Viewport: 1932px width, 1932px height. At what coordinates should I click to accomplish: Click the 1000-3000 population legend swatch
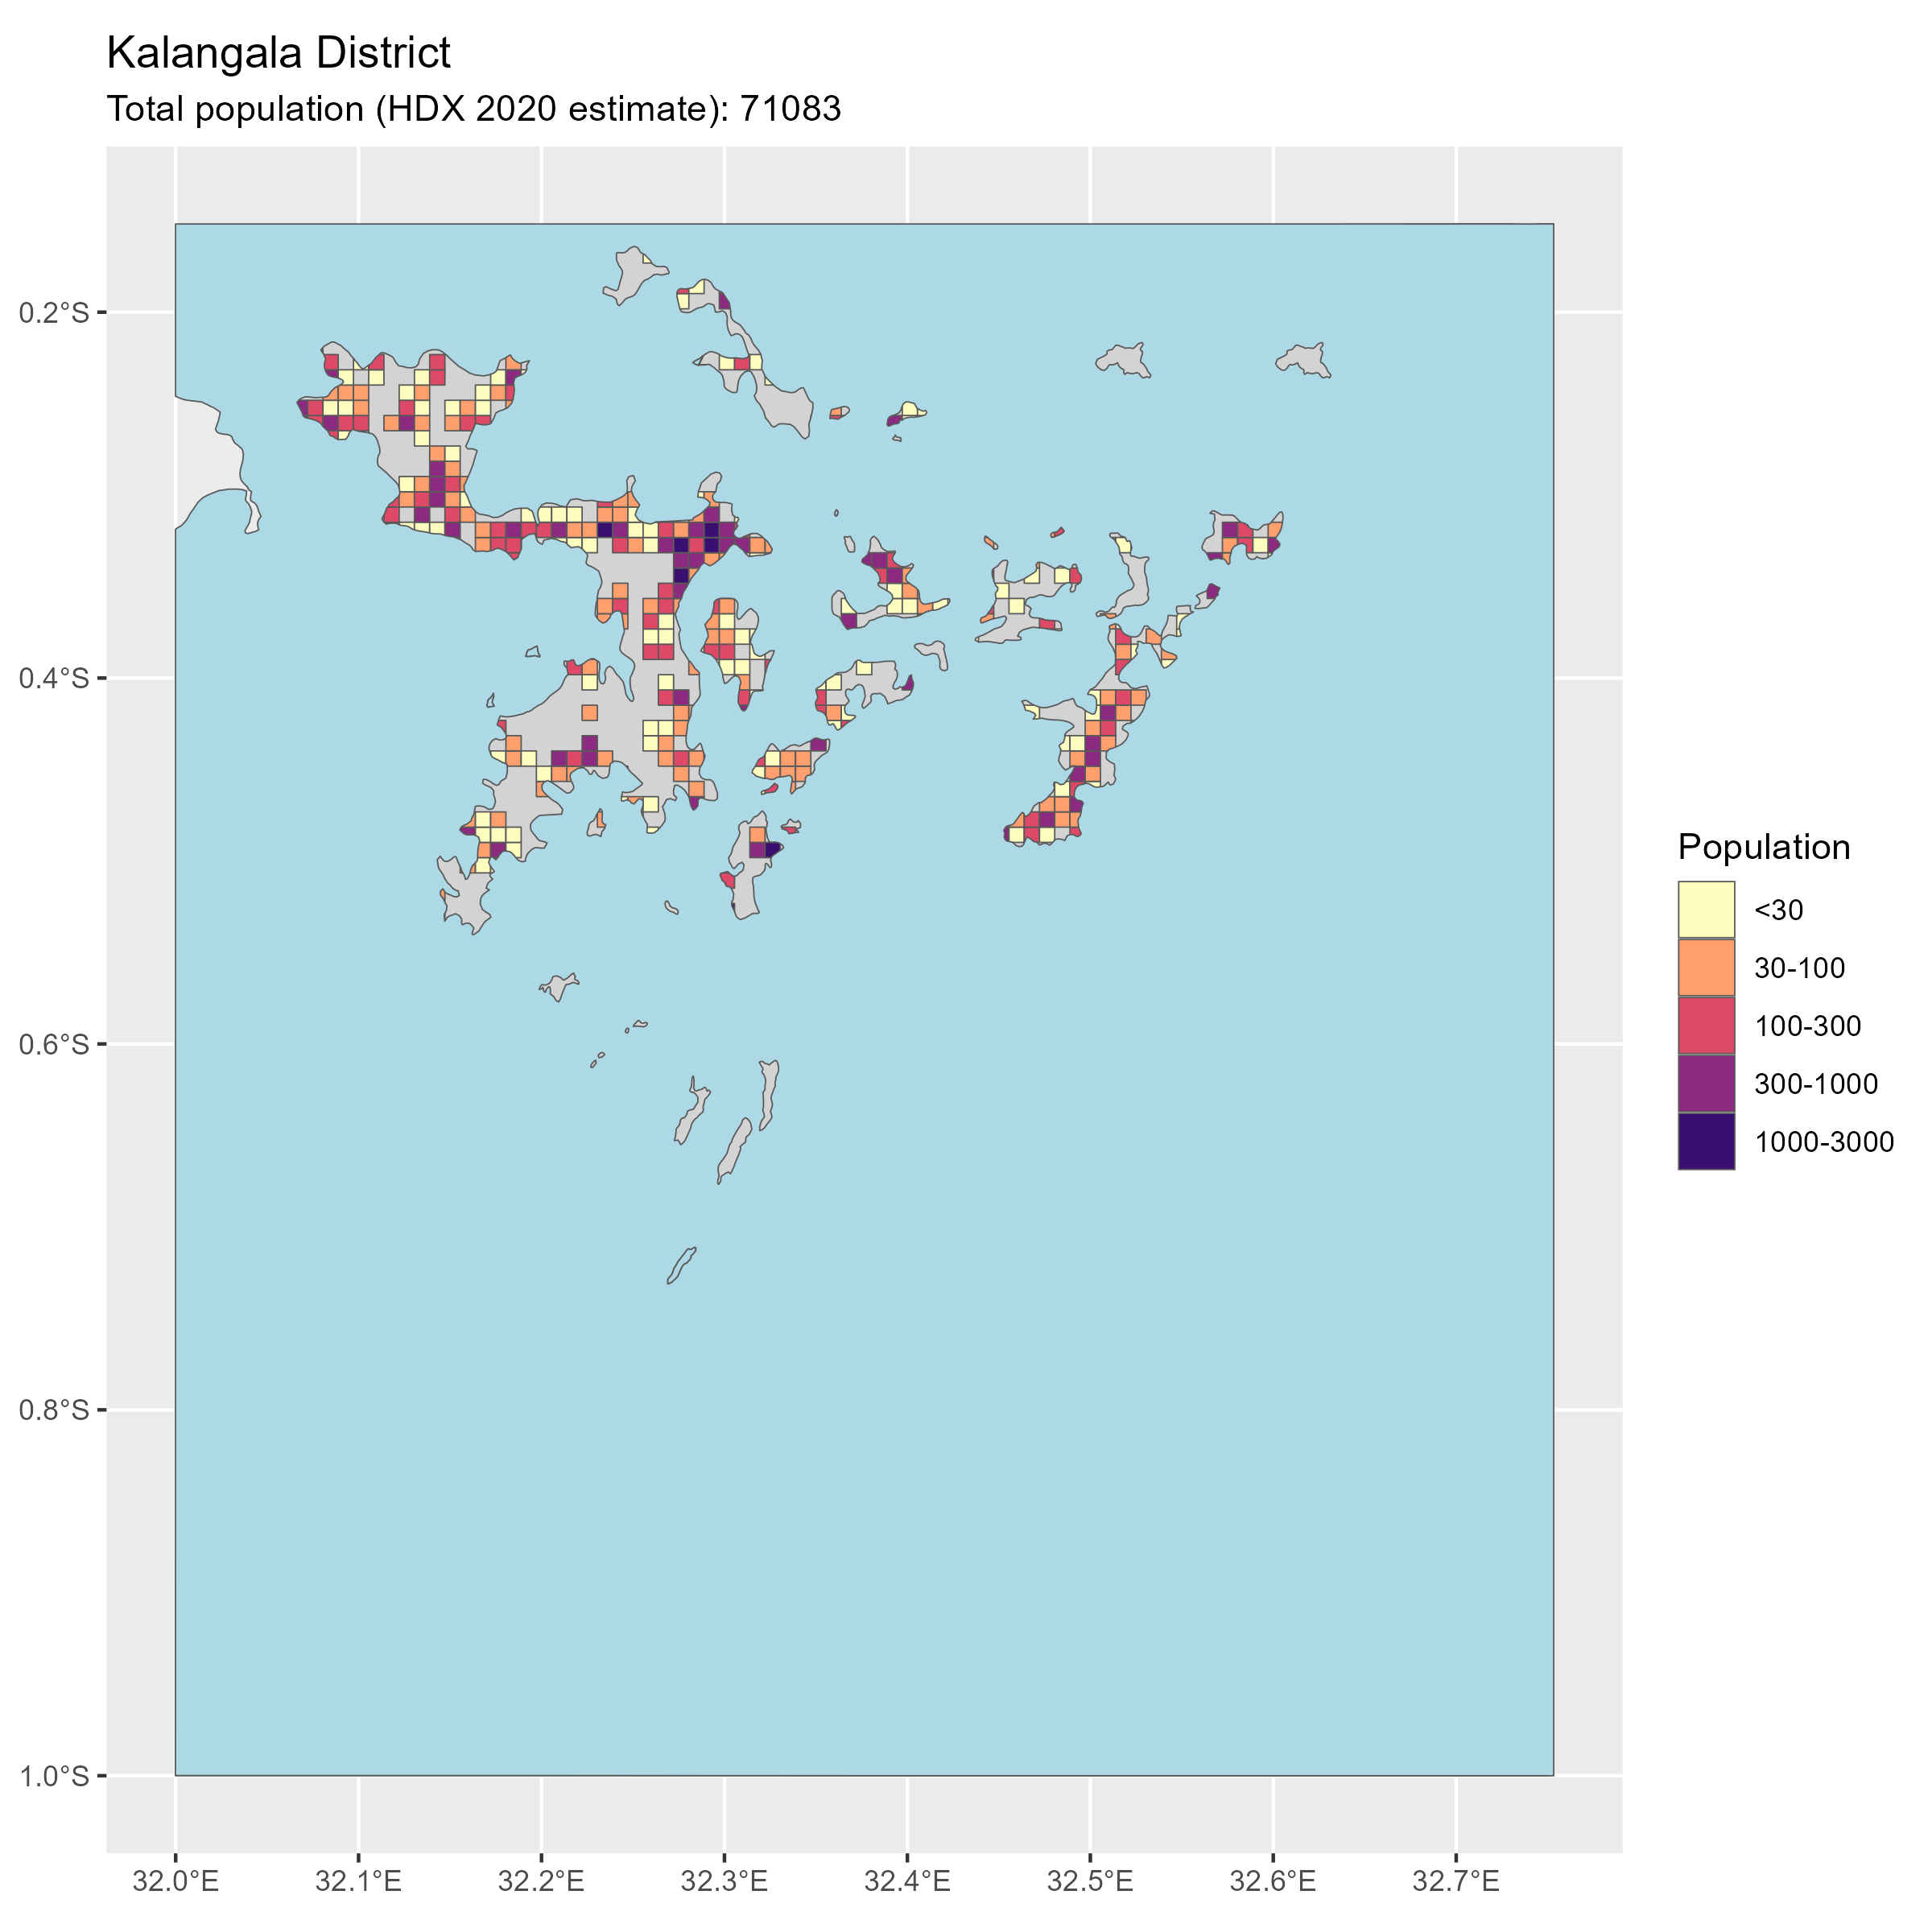(1706, 1142)
